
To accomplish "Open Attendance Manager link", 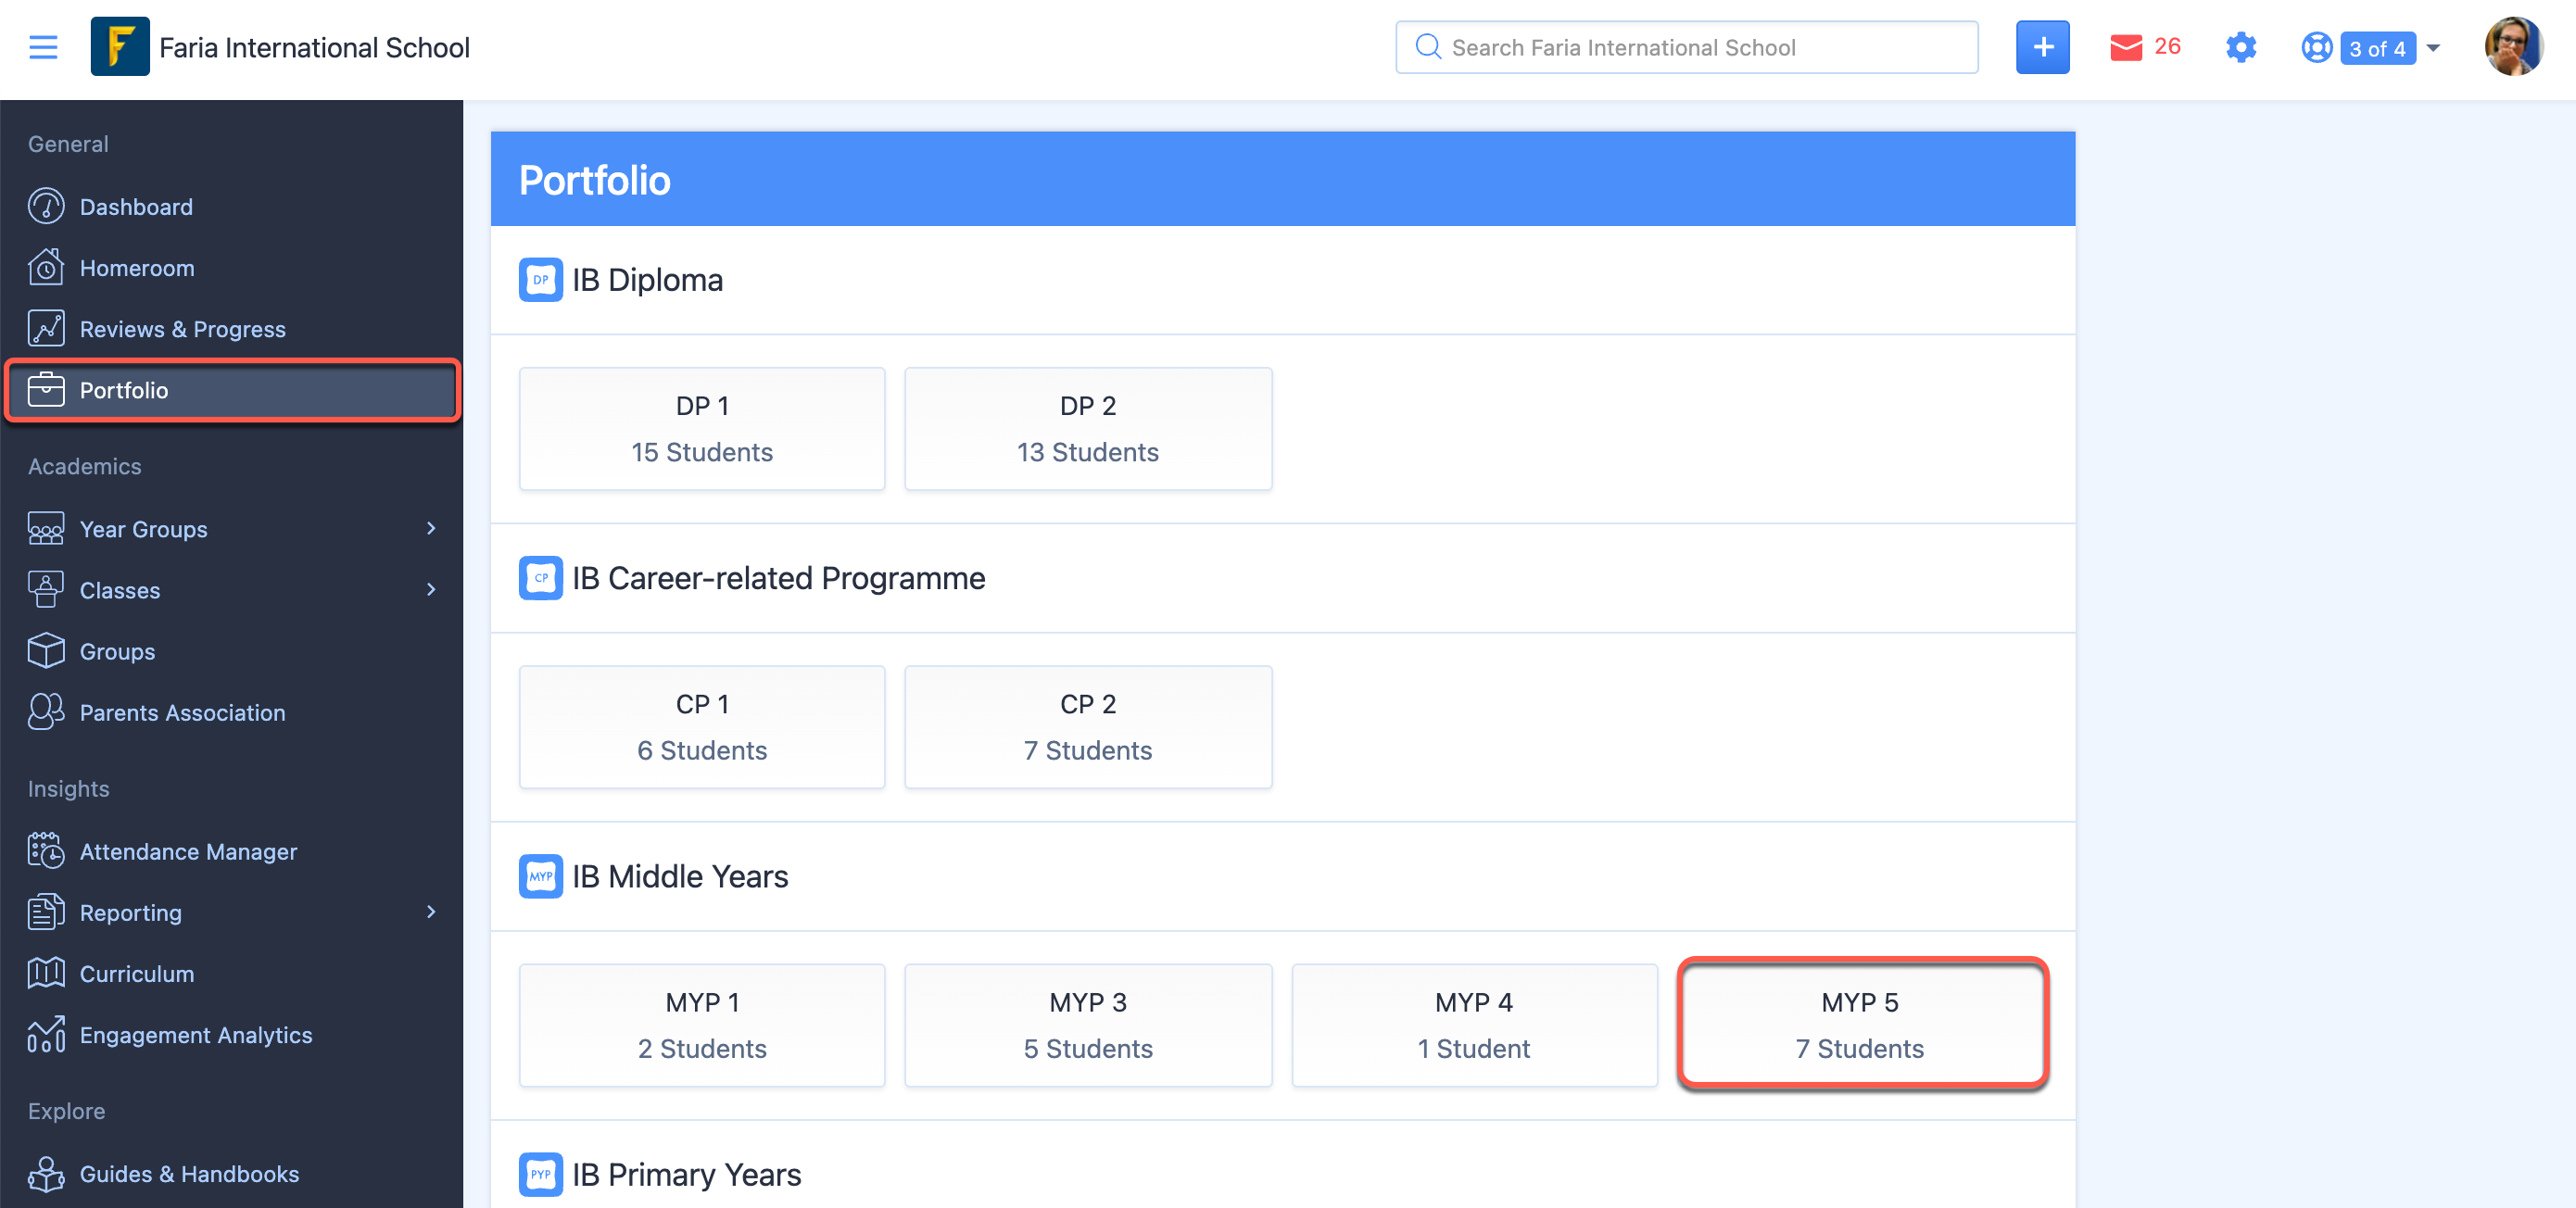I will click(x=188, y=851).
